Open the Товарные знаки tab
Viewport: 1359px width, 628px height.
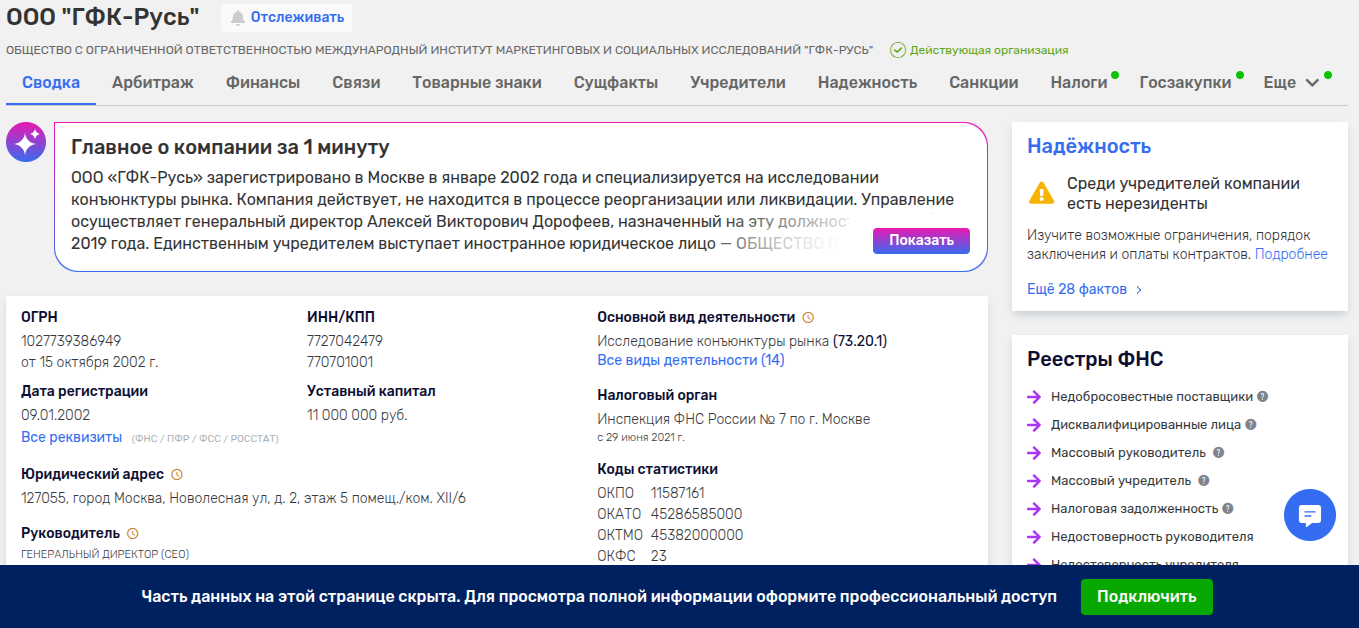point(477,83)
